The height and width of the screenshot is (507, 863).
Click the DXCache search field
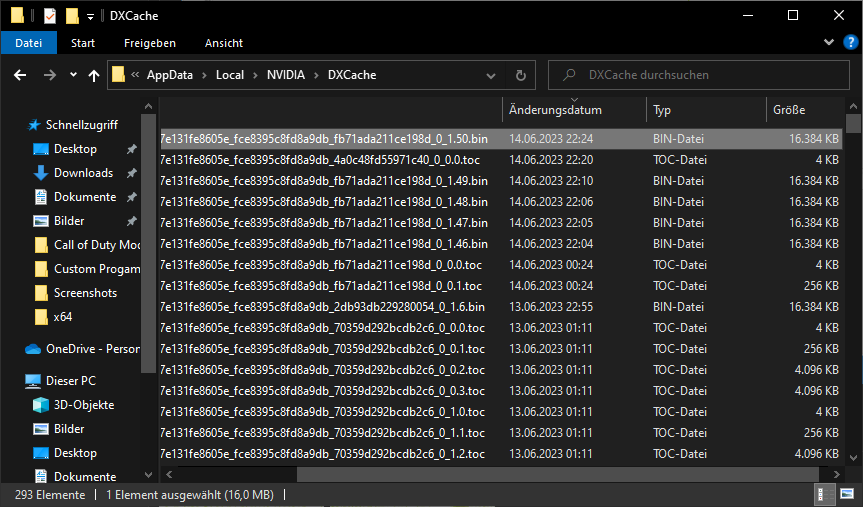[699, 75]
